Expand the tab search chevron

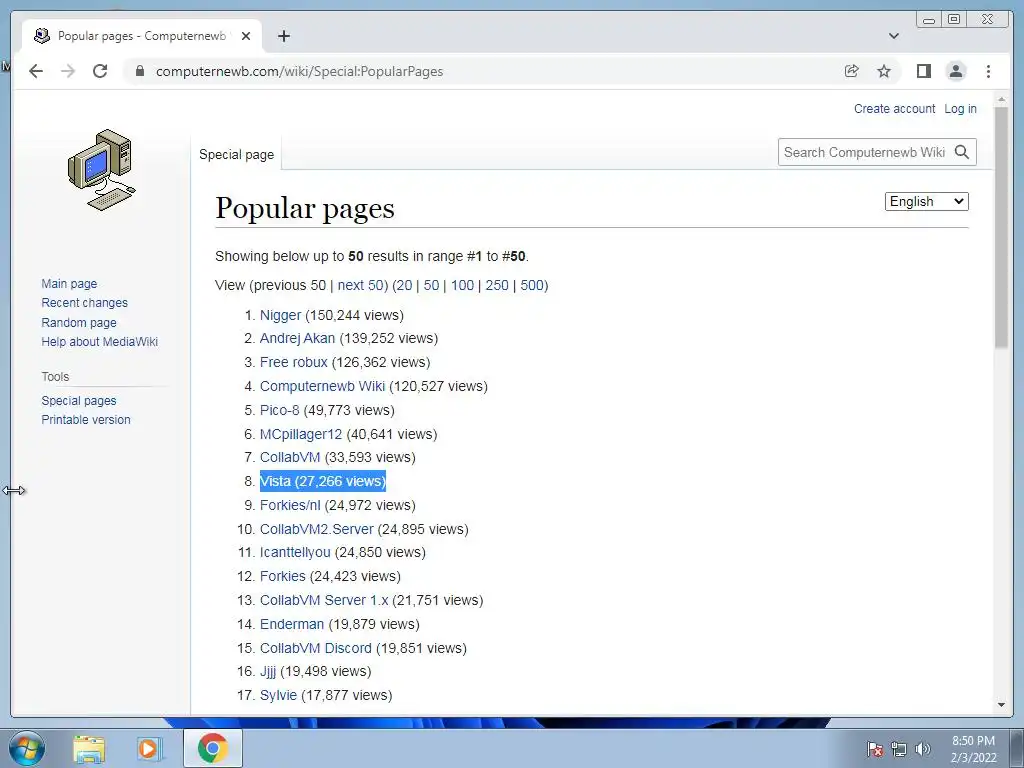pyautogui.click(x=894, y=36)
